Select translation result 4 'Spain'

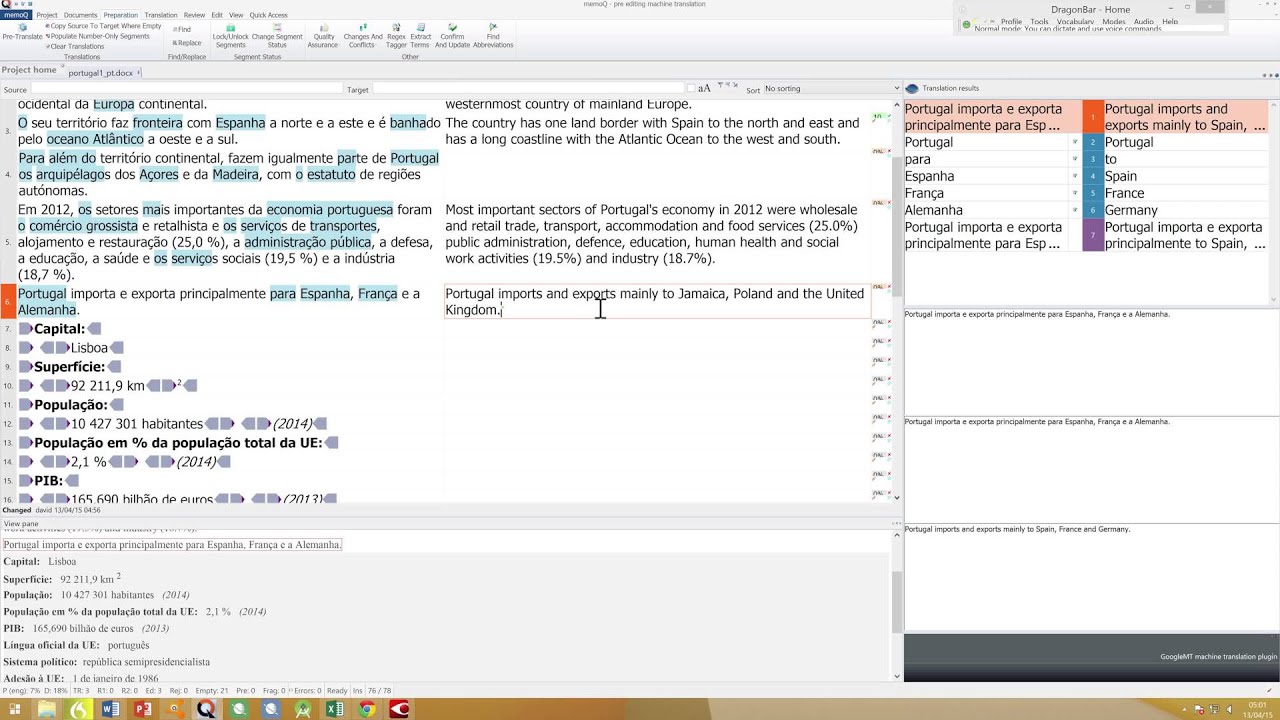point(1086,176)
